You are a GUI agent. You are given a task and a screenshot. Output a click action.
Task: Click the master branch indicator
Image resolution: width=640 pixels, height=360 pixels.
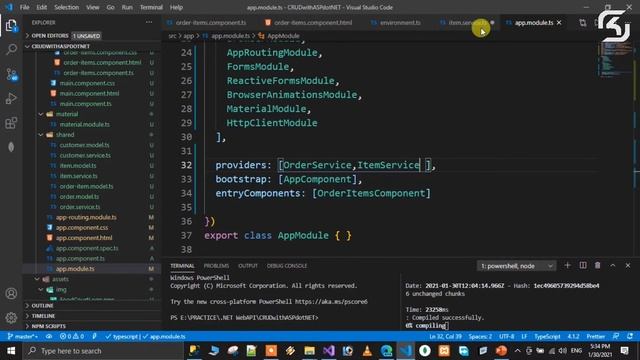point(23,336)
